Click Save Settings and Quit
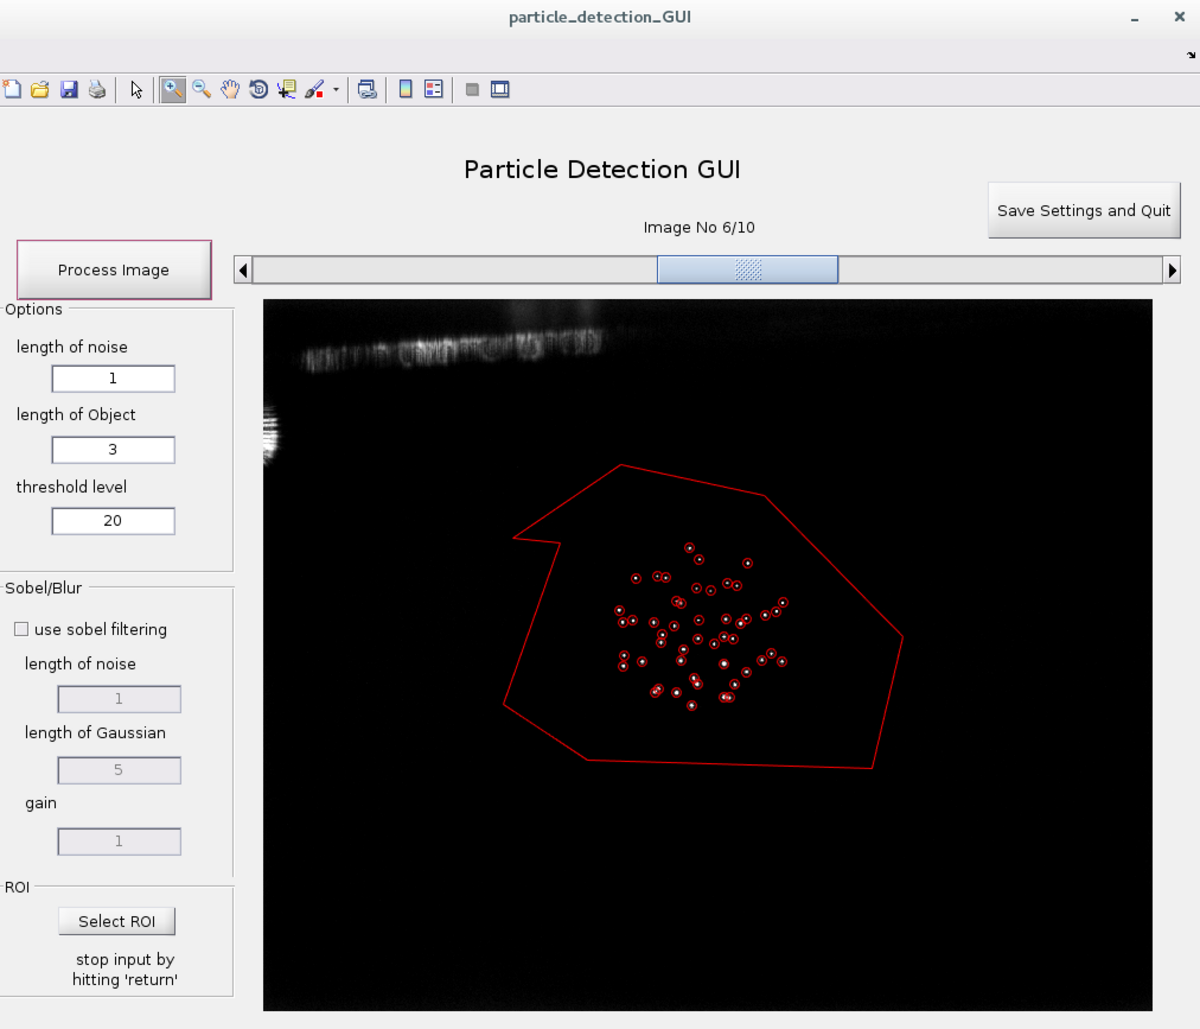Viewport: 1200px width, 1029px height. tap(1083, 211)
